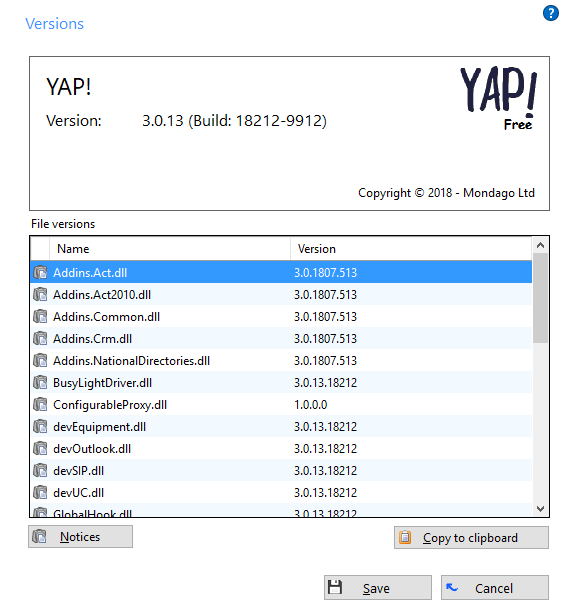
Task: Click the scrollbar up arrow
Action: click(540, 245)
